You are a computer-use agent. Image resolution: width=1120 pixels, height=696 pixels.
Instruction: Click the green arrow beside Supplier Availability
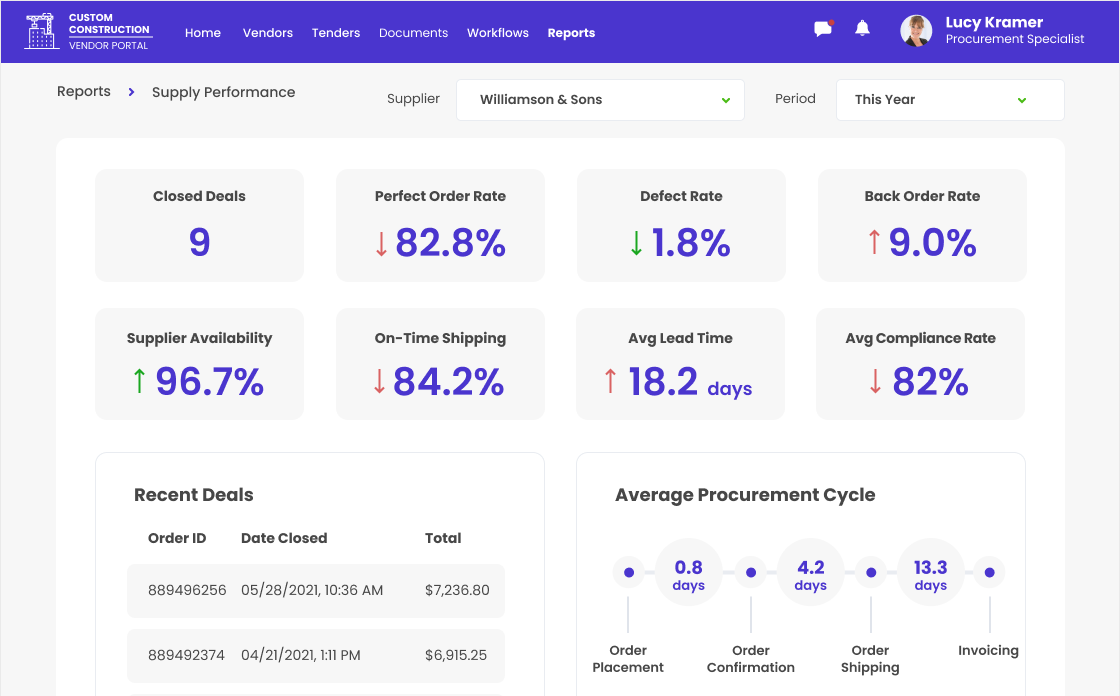tap(139, 381)
